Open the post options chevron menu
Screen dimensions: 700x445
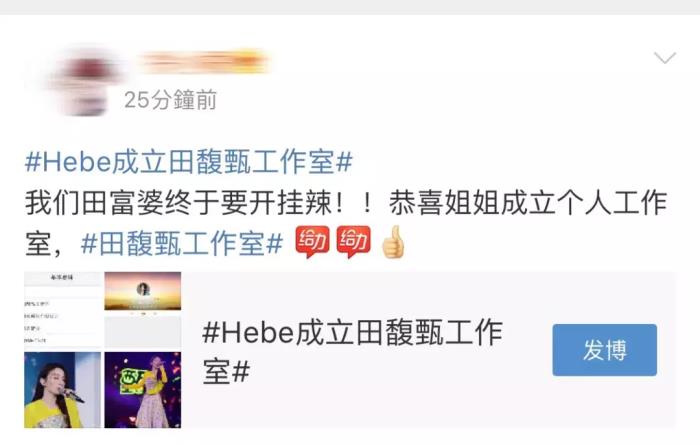coord(665,58)
